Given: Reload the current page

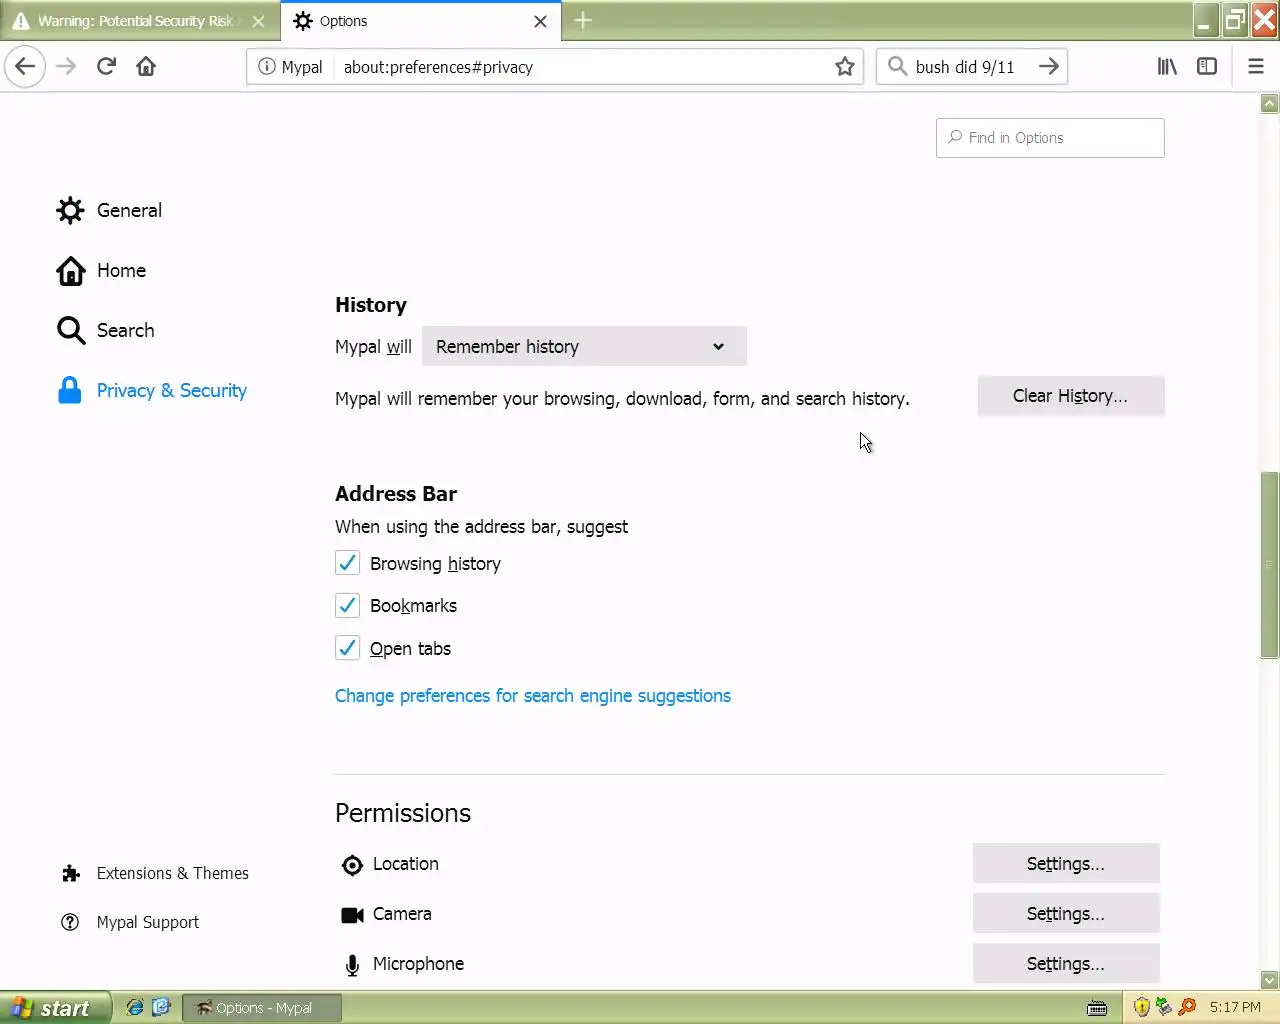Looking at the screenshot, I should [106, 67].
